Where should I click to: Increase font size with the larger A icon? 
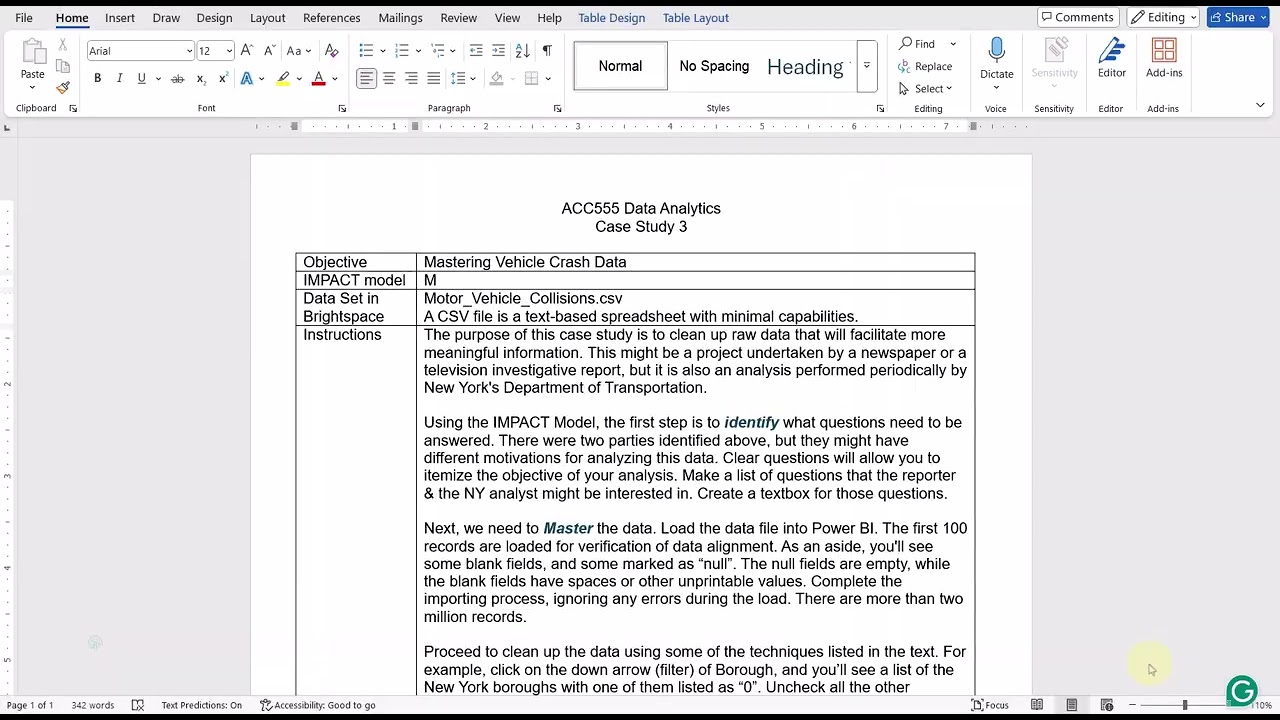[x=247, y=50]
